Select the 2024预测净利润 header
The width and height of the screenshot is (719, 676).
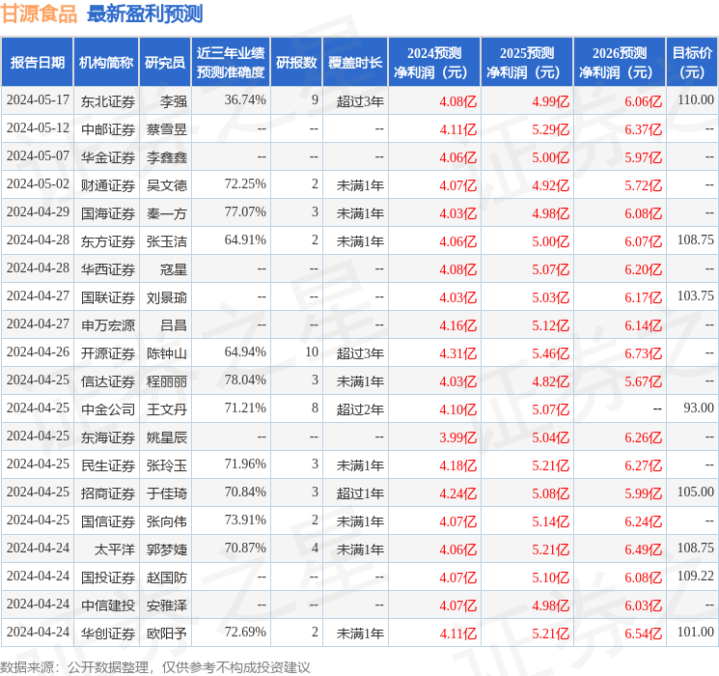point(434,62)
